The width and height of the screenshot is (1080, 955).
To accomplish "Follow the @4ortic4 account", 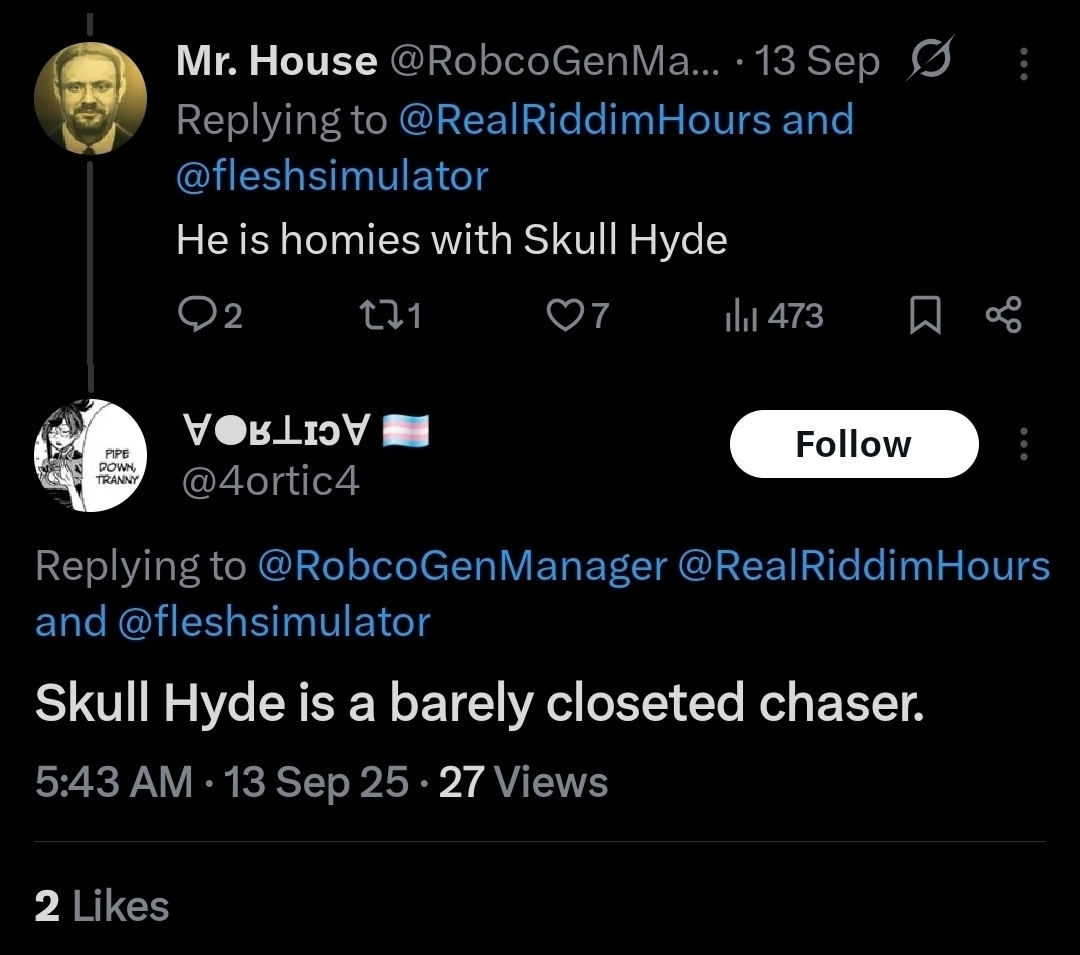I will click(853, 444).
